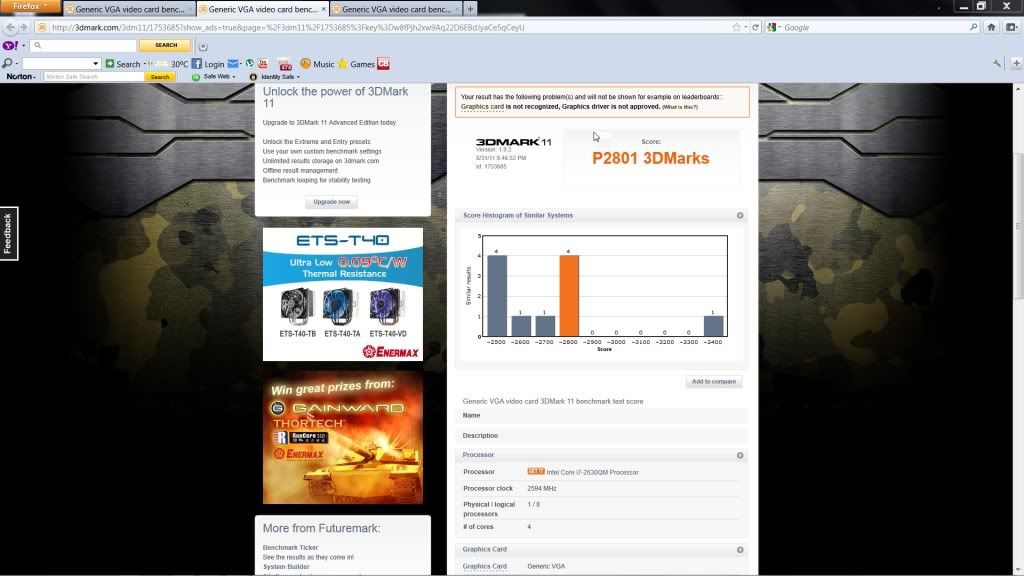Click the Norton Search button
The image size is (1024, 576).
160,76
